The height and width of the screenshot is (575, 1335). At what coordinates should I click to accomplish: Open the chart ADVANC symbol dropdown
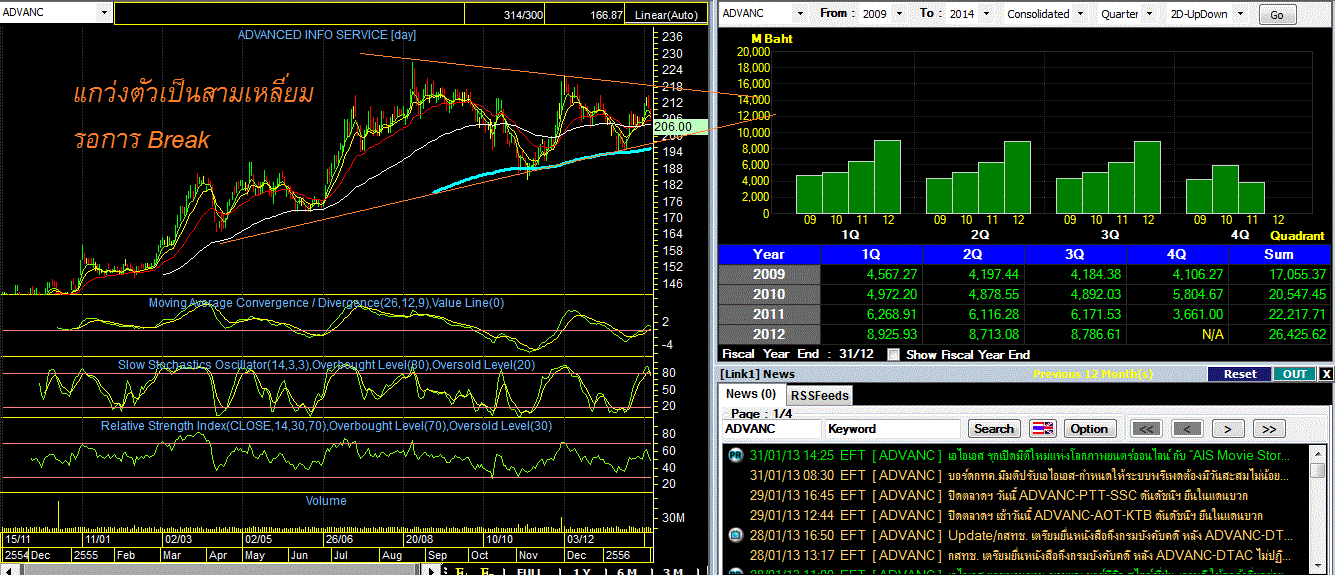tap(105, 13)
